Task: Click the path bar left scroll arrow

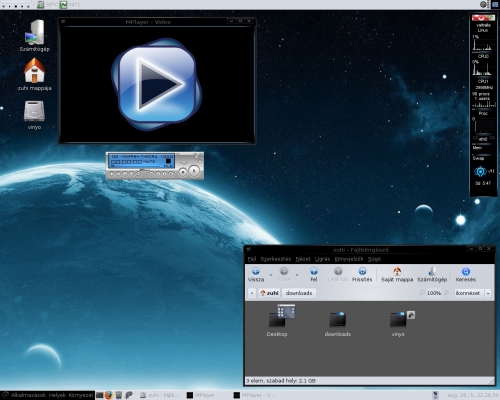Action: [252, 293]
